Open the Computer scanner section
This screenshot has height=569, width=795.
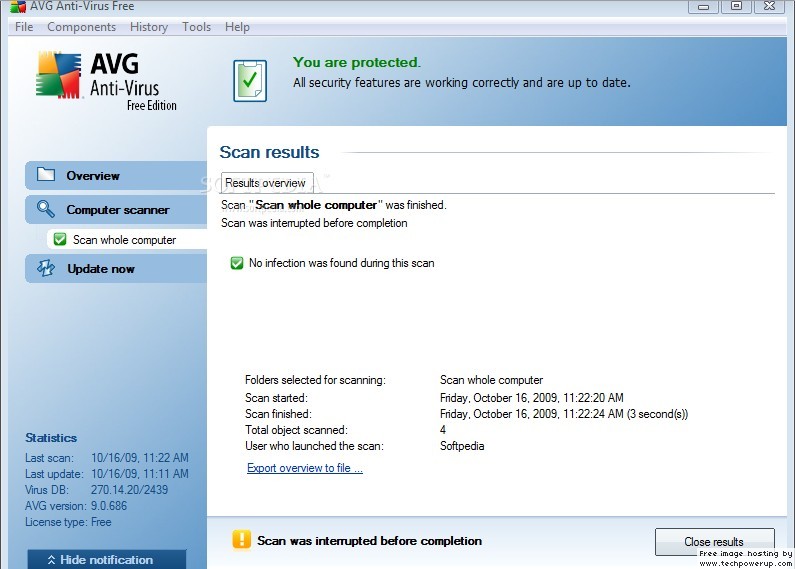(116, 209)
